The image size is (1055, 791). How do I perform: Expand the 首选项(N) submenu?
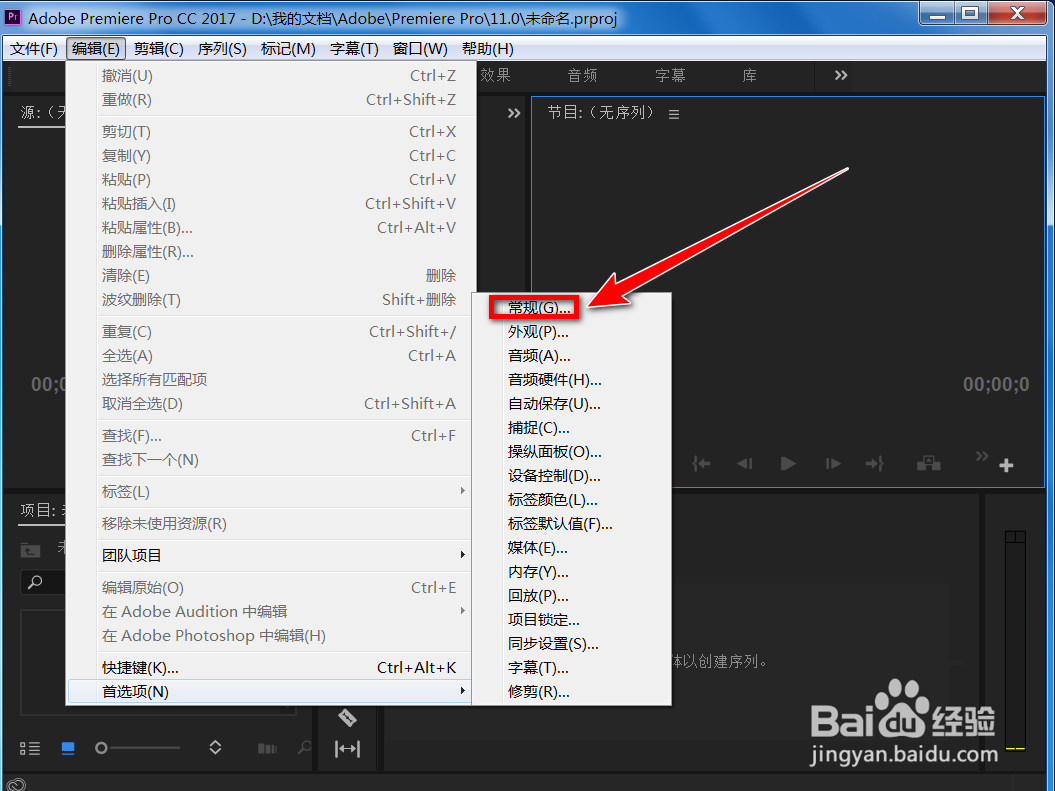click(270, 692)
